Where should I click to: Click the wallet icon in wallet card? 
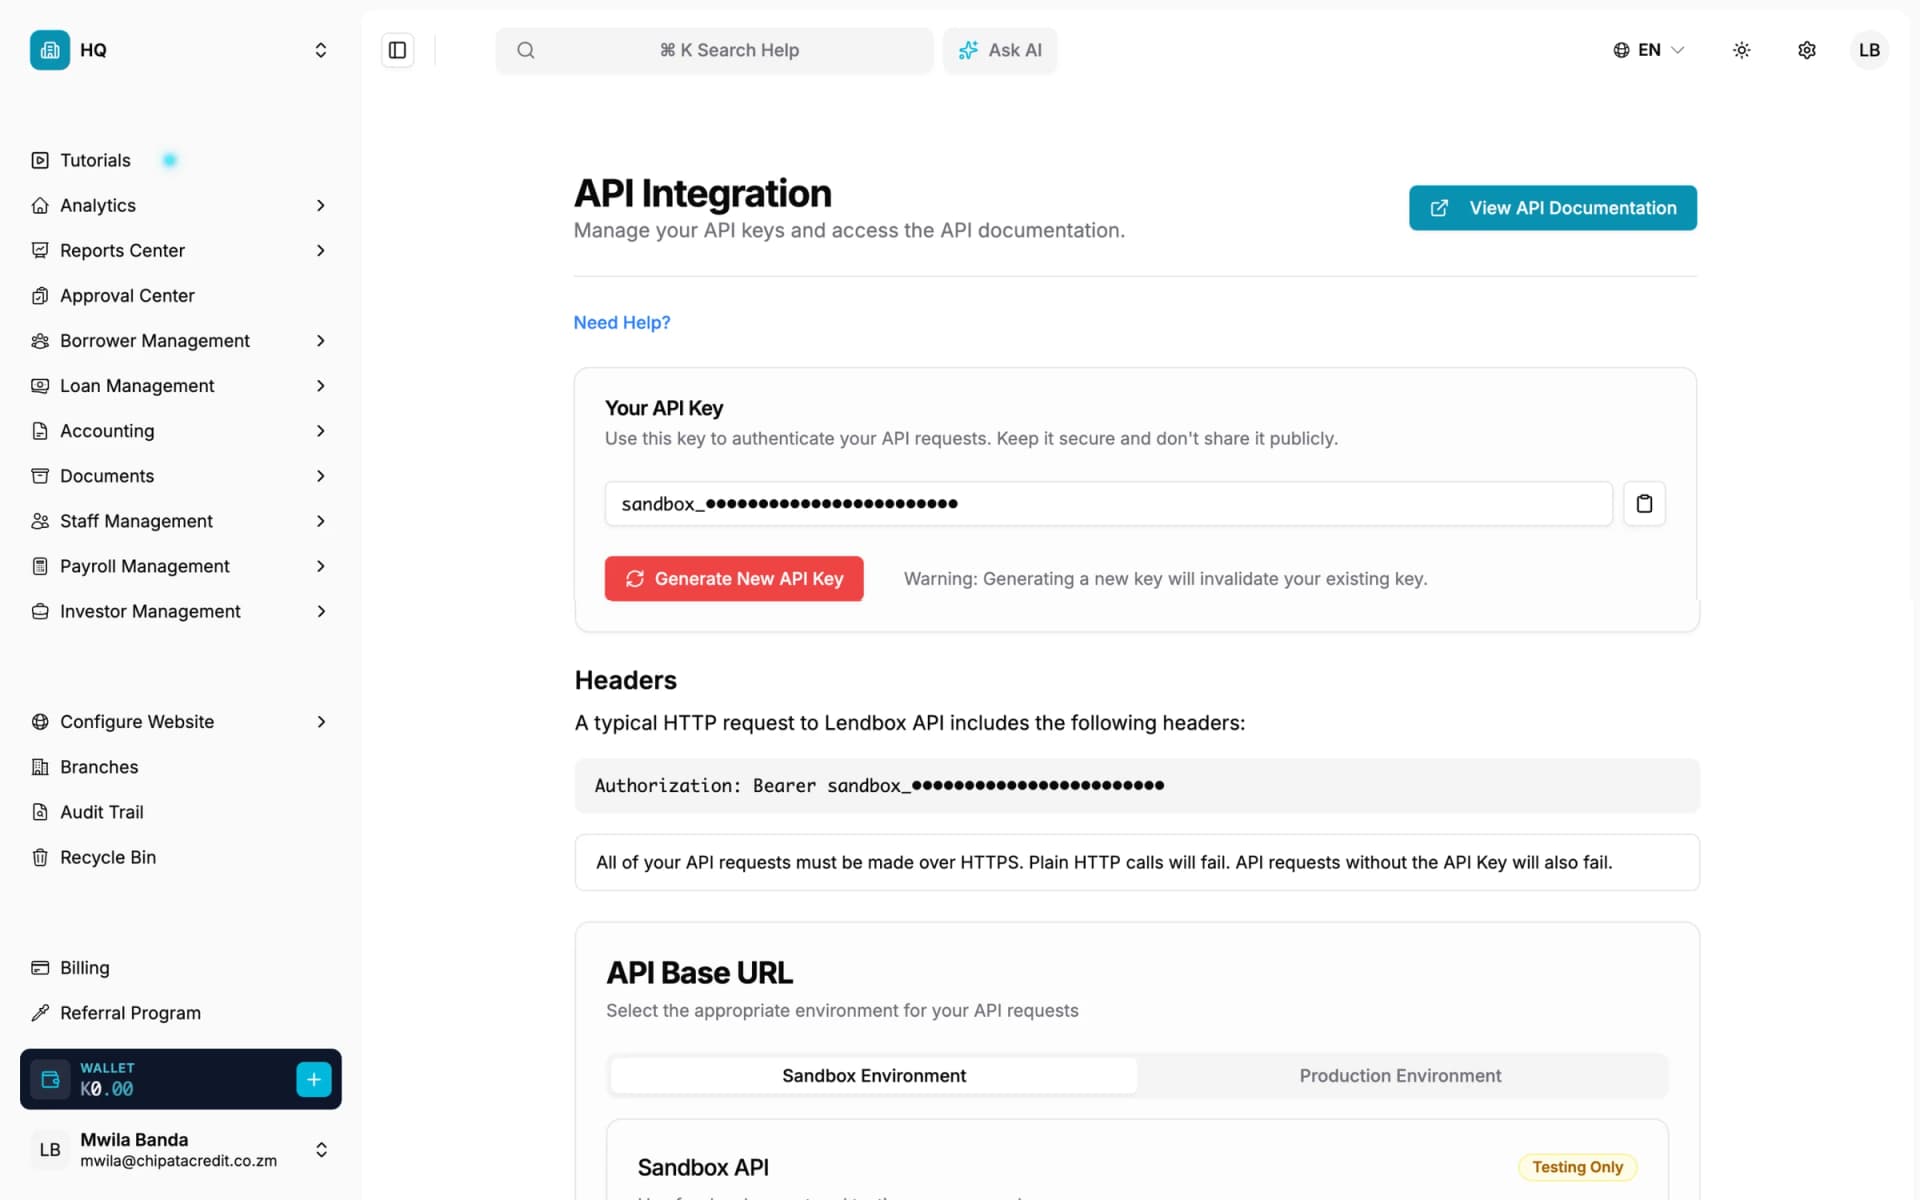[50, 1079]
